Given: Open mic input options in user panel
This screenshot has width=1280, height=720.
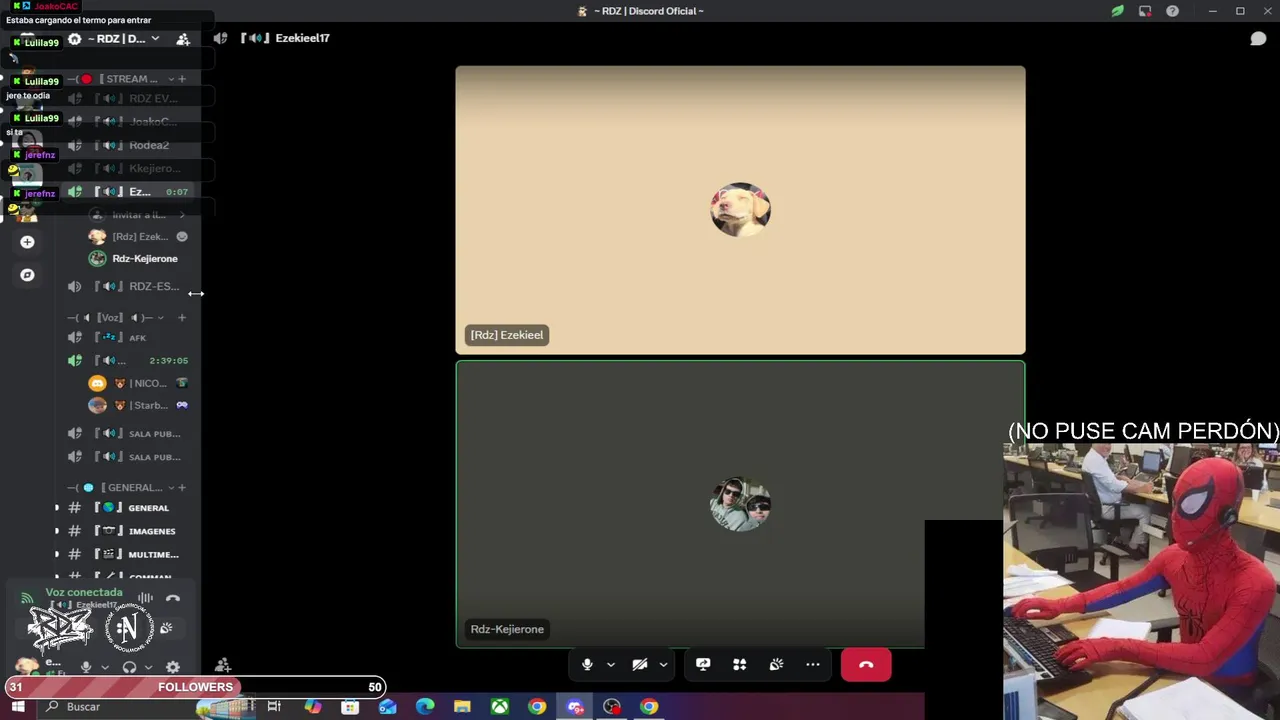Looking at the screenshot, I should tap(105, 668).
